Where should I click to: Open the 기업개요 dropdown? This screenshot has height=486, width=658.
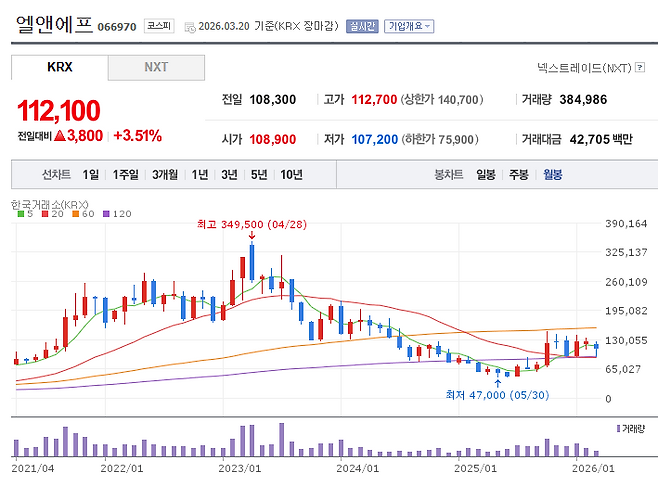[410, 26]
